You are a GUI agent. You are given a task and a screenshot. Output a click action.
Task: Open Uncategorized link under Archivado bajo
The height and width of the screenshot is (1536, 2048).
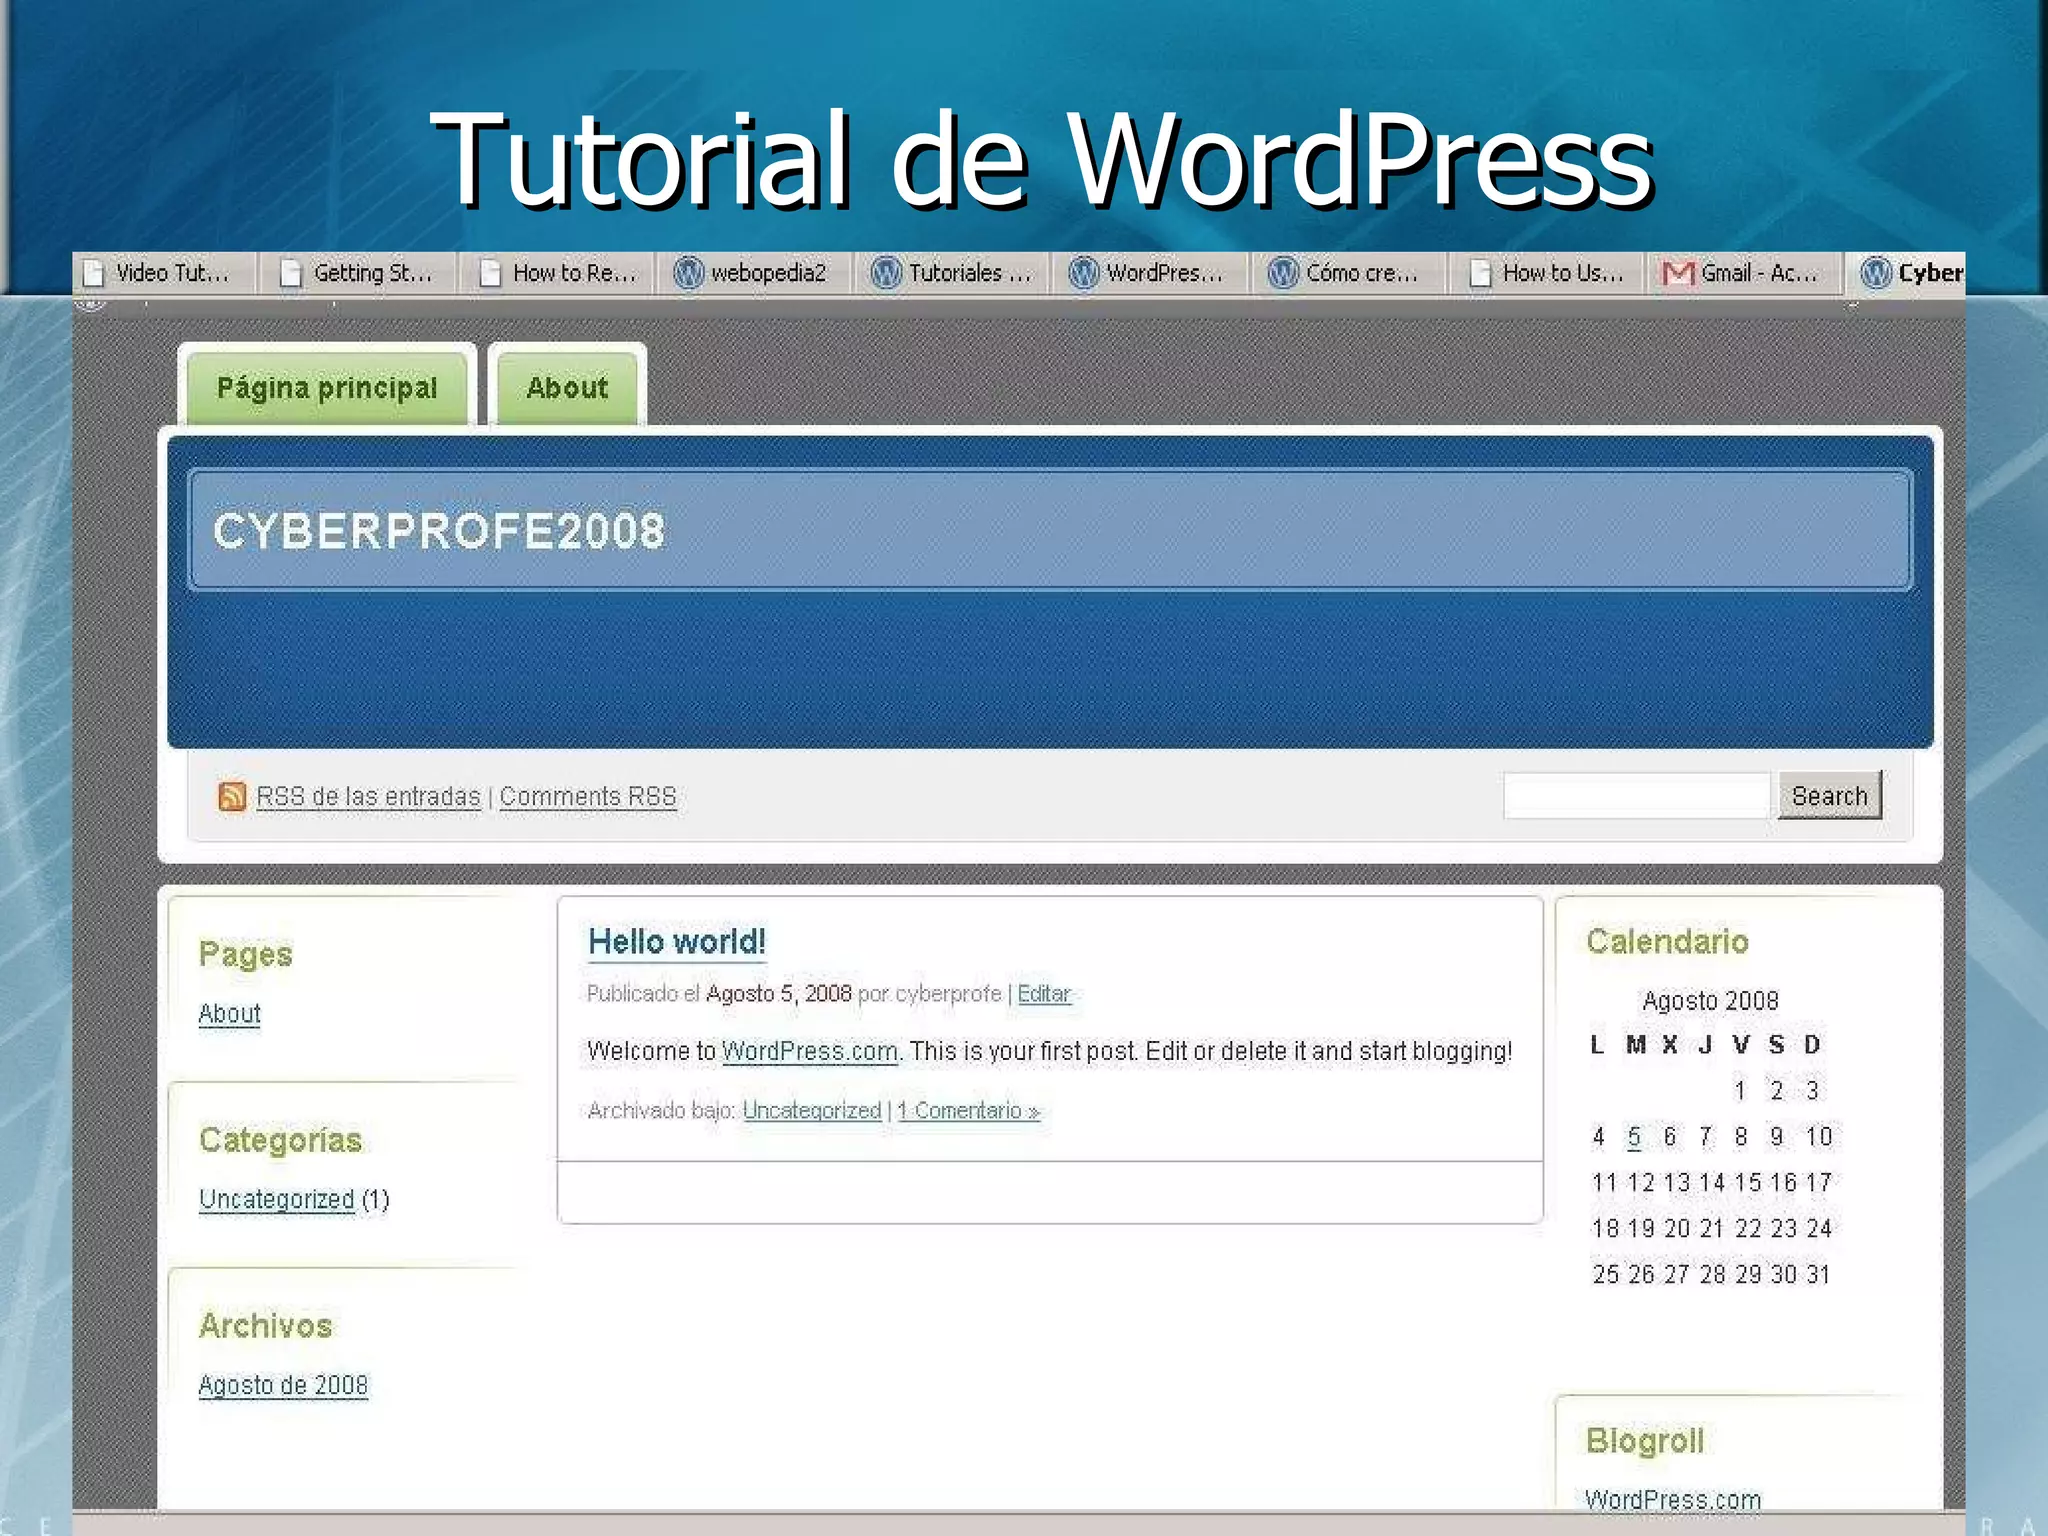(812, 1111)
